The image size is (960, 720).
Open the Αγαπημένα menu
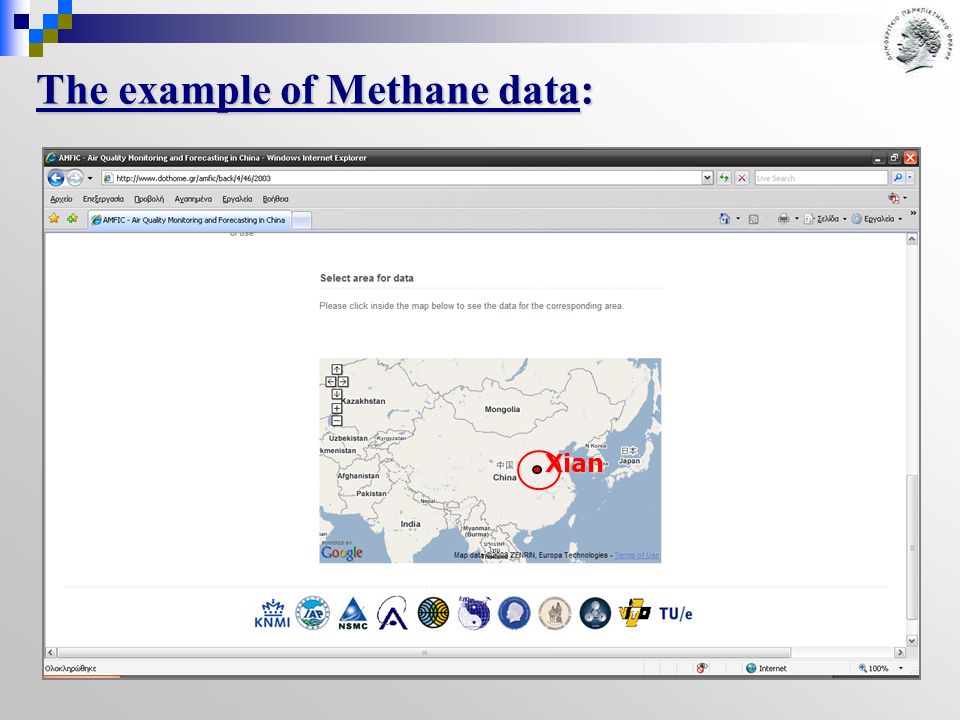pyautogui.click(x=193, y=199)
